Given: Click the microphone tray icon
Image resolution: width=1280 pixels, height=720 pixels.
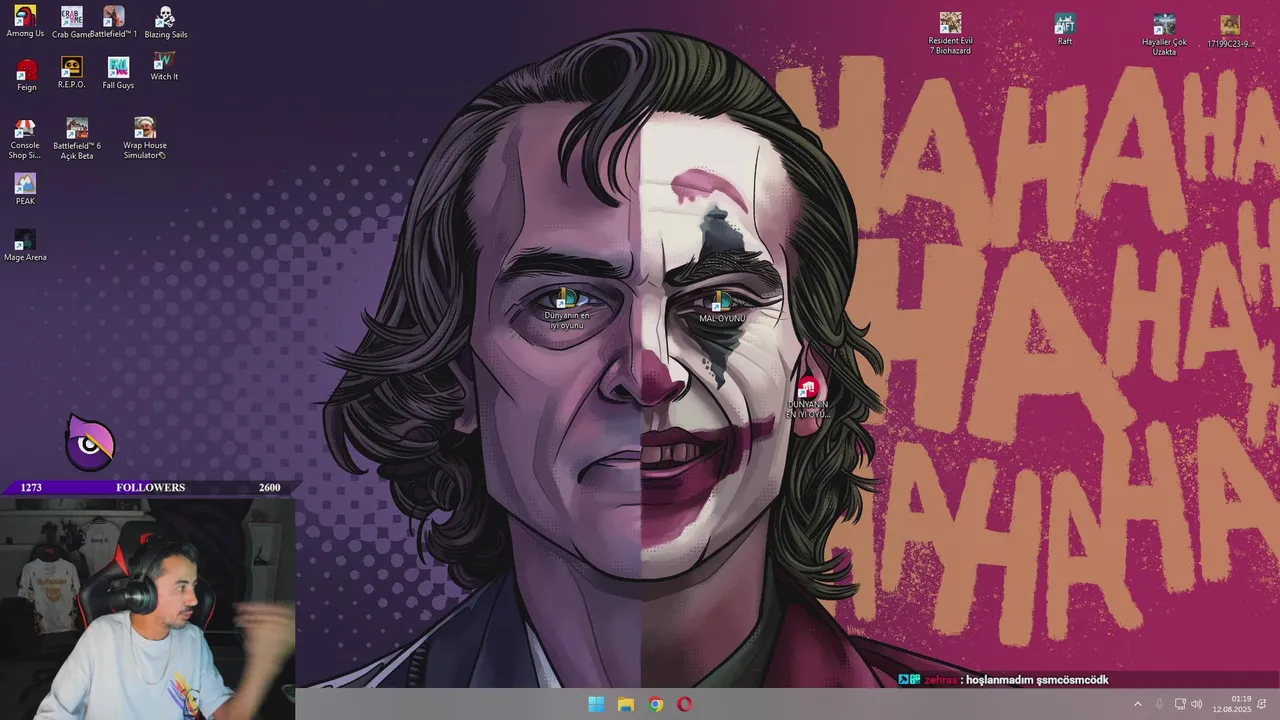Looking at the screenshot, I should coord(1159,704).
